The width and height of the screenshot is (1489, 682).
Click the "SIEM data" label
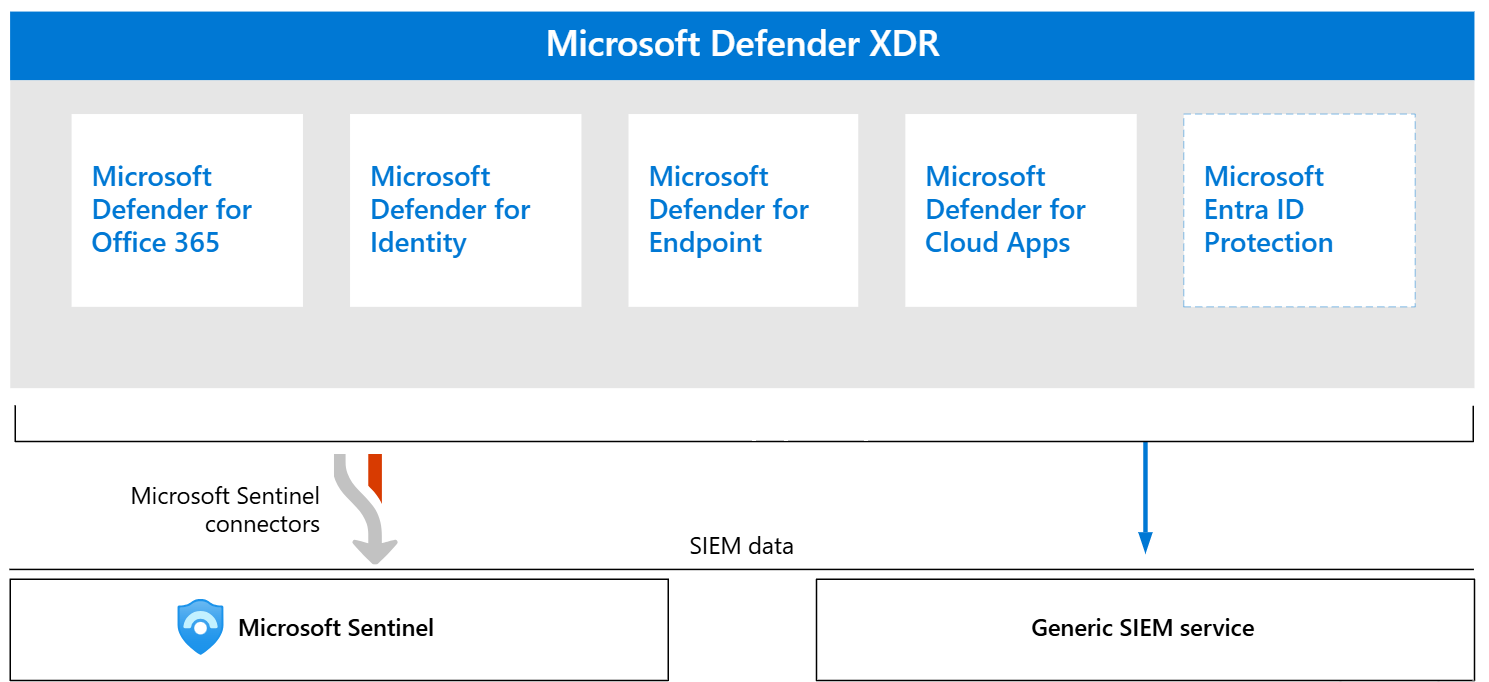[x=741, y=546]
